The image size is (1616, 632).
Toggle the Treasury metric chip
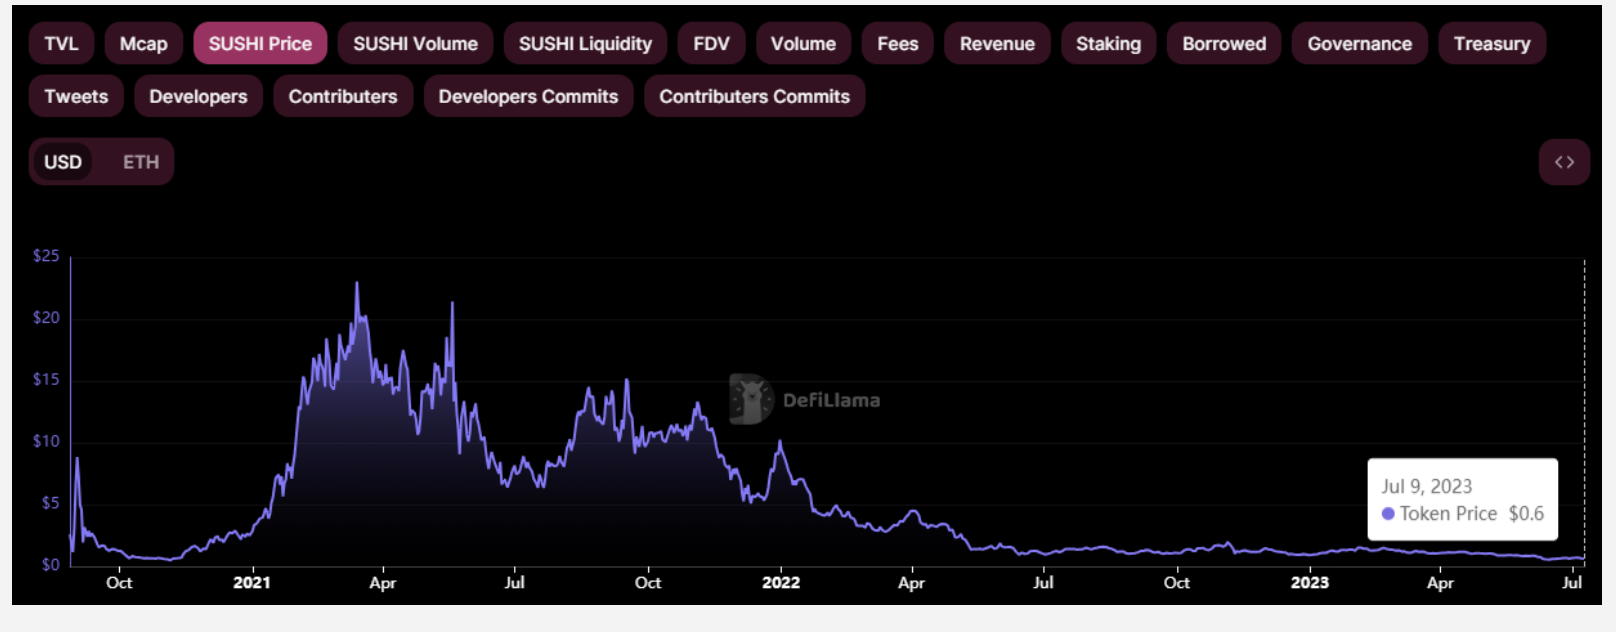[1492, 44]
